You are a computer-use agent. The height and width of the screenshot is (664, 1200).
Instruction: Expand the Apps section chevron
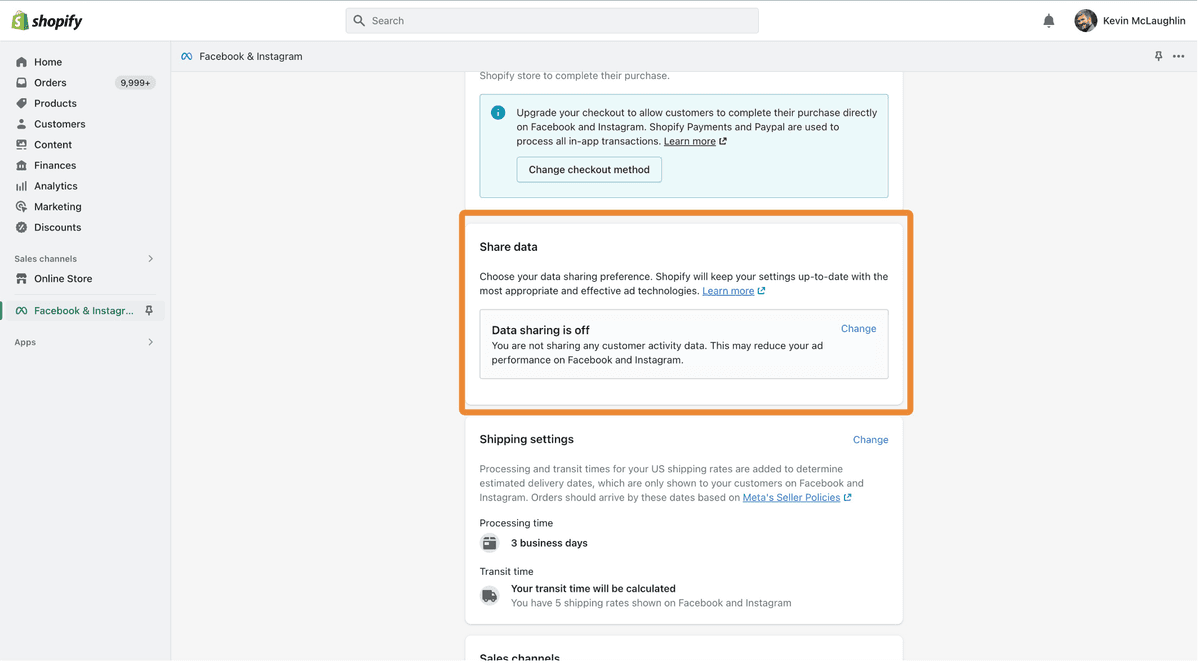click(151, 342)
